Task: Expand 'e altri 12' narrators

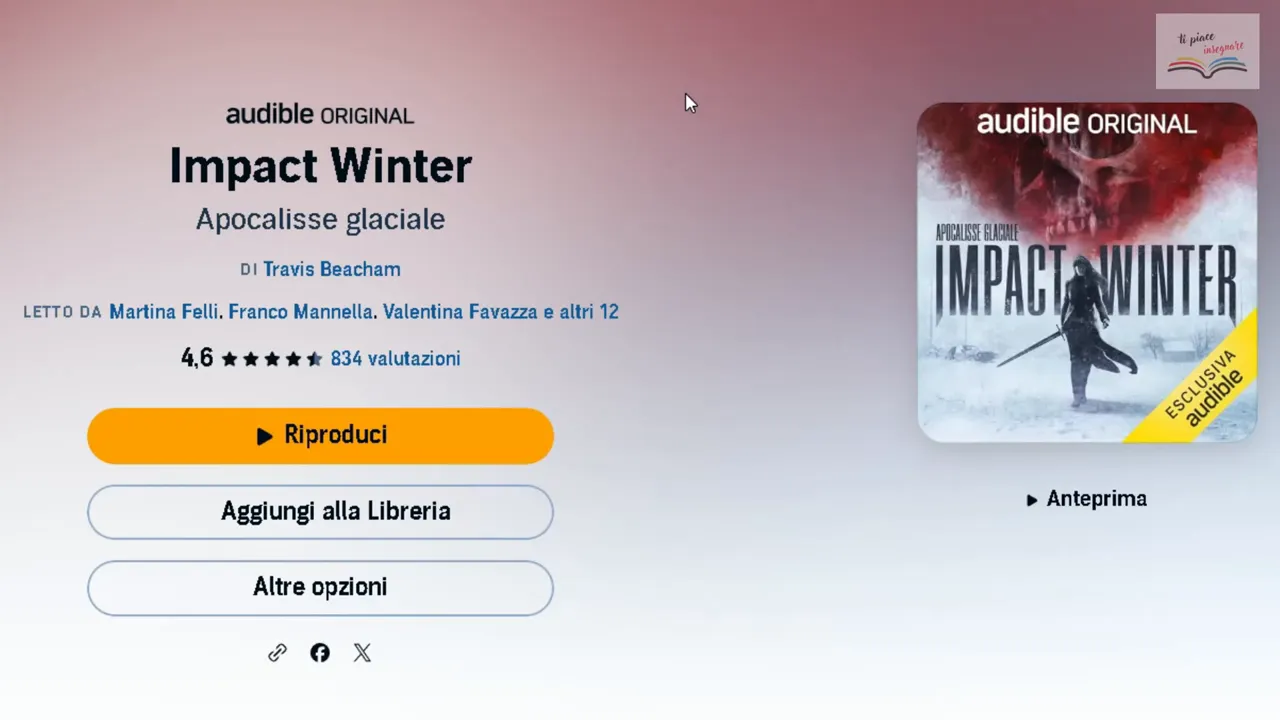Action: [581, 312]
